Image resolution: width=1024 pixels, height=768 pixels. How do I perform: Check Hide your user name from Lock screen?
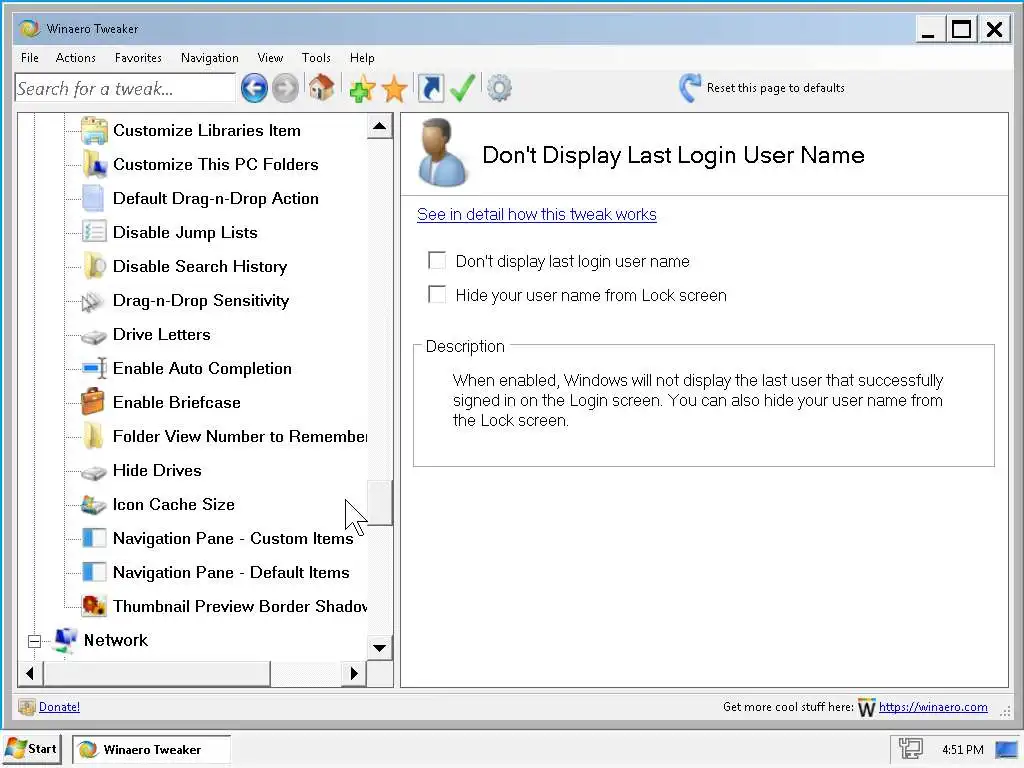[x=437, y=295]
